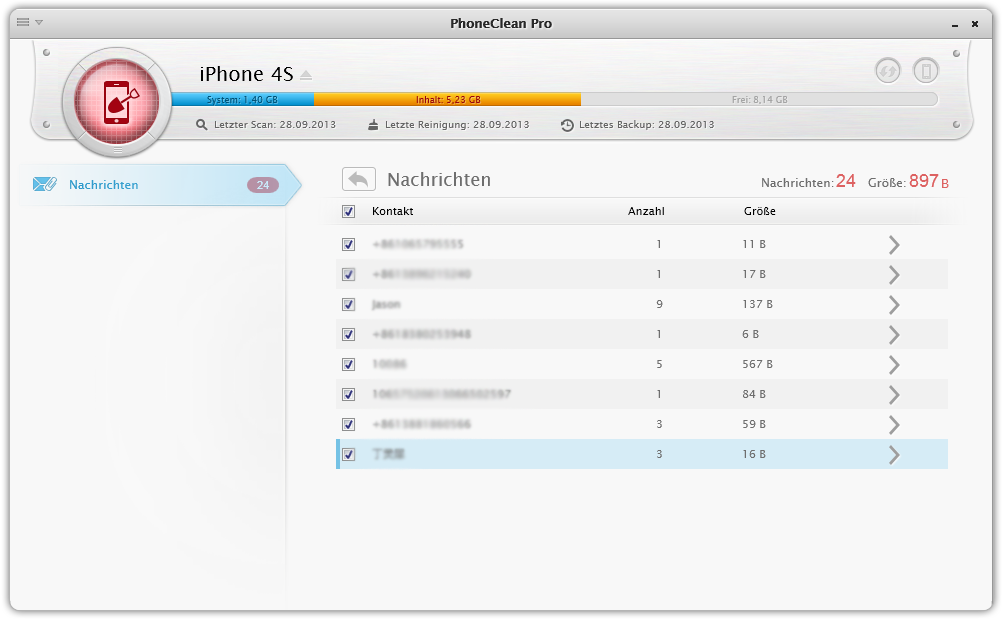Expand Jason's message details chevron

(895, 305)
